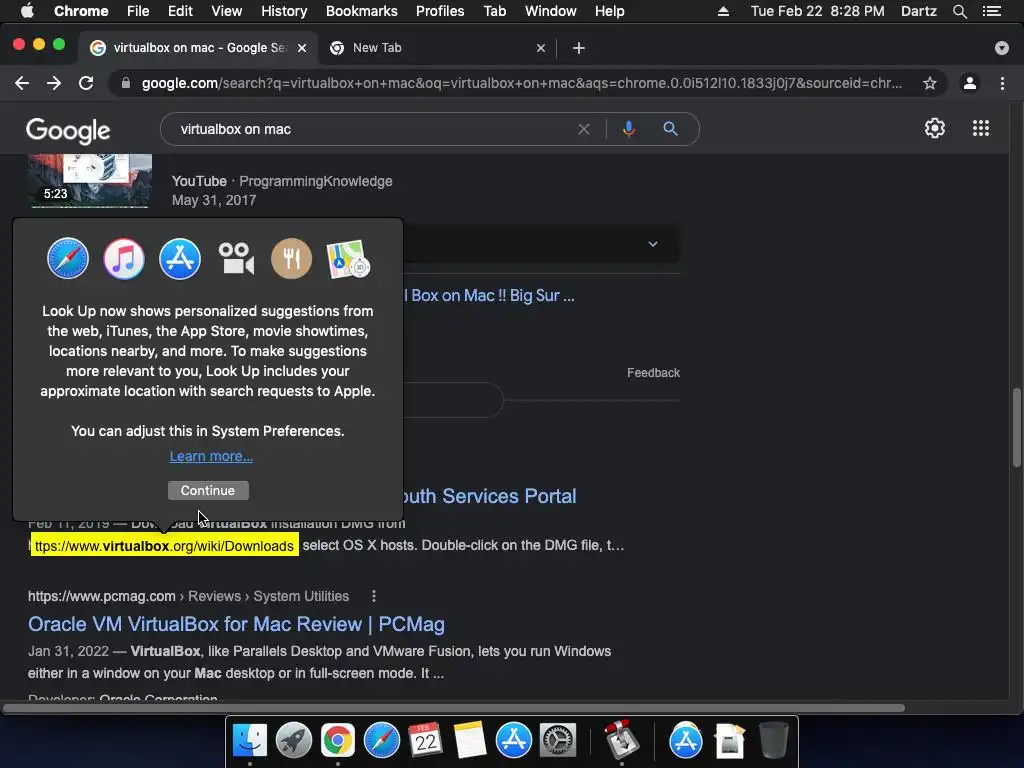This screenshot has height=768, width=1024.
Task: Bookmark this page with the star icon
Action: pyautogui.click(x=929, y=83)
